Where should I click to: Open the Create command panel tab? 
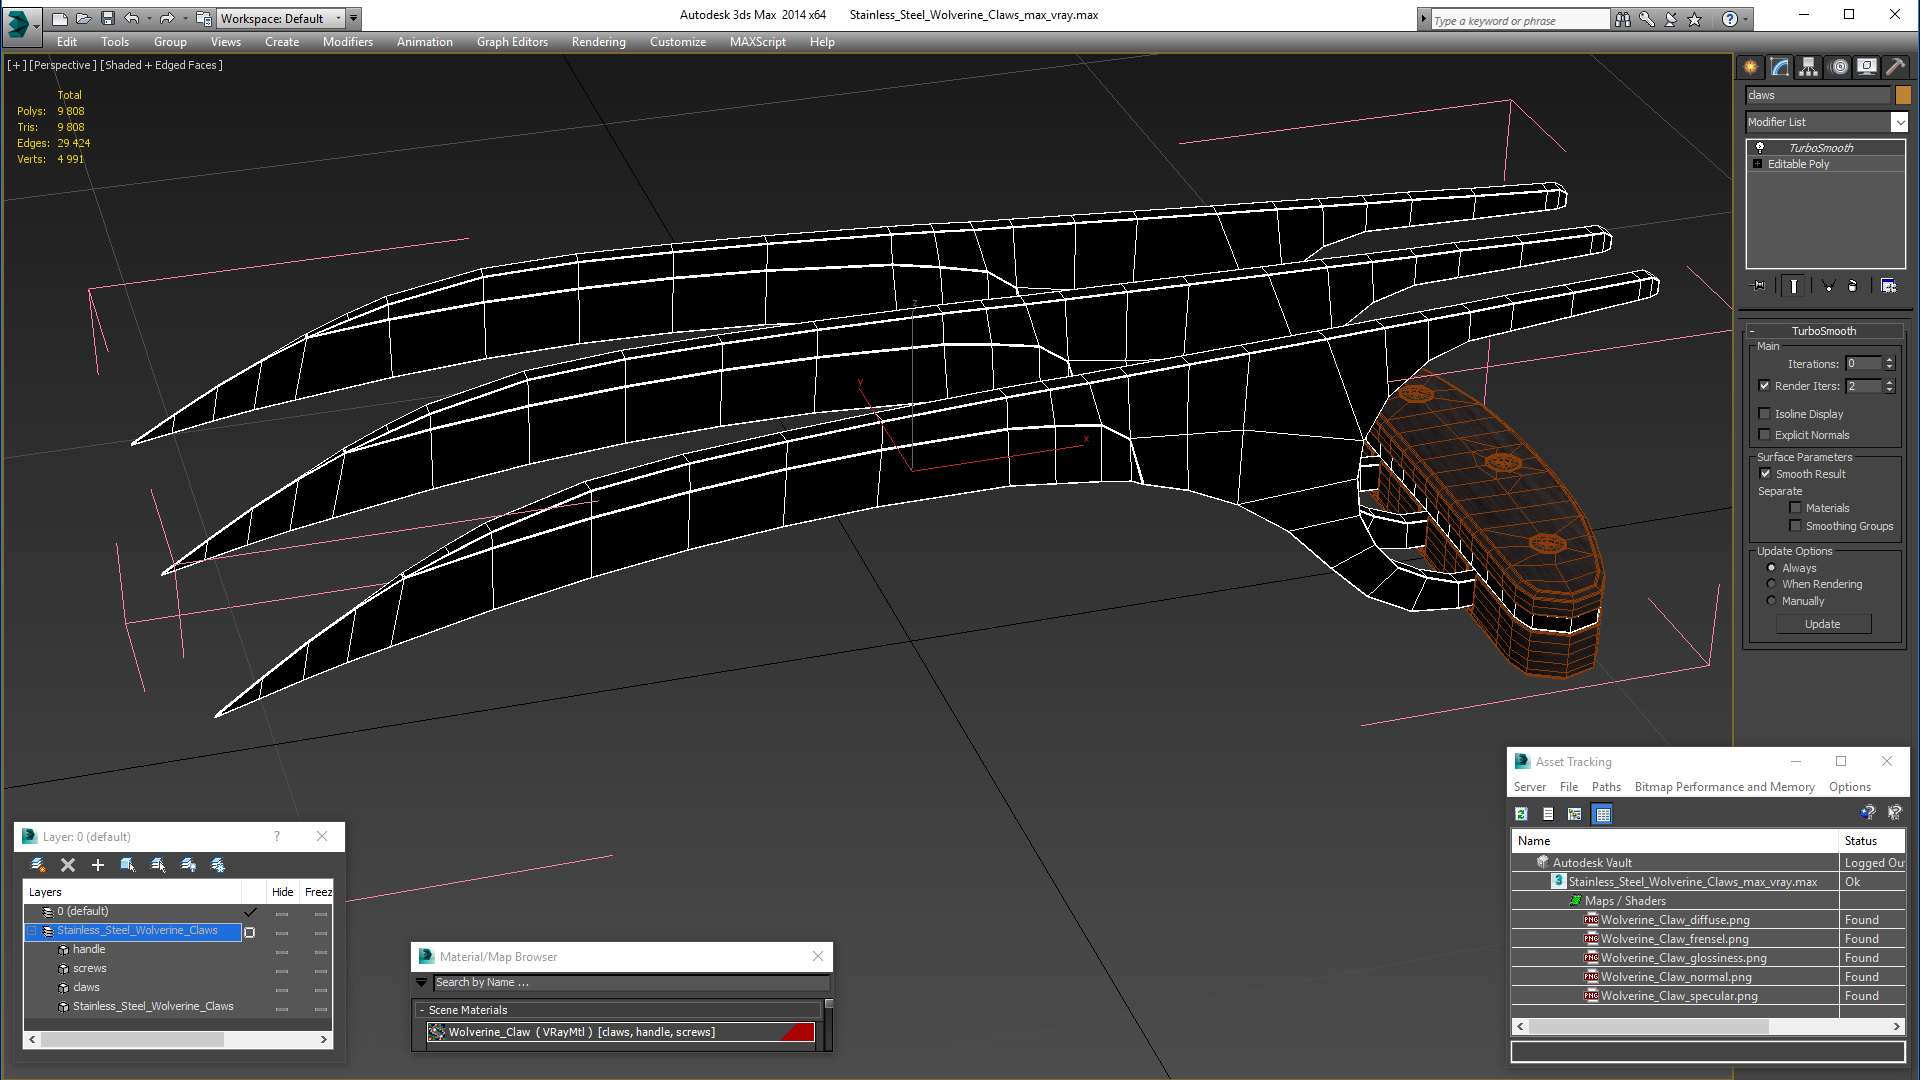tap(1751, 67)
